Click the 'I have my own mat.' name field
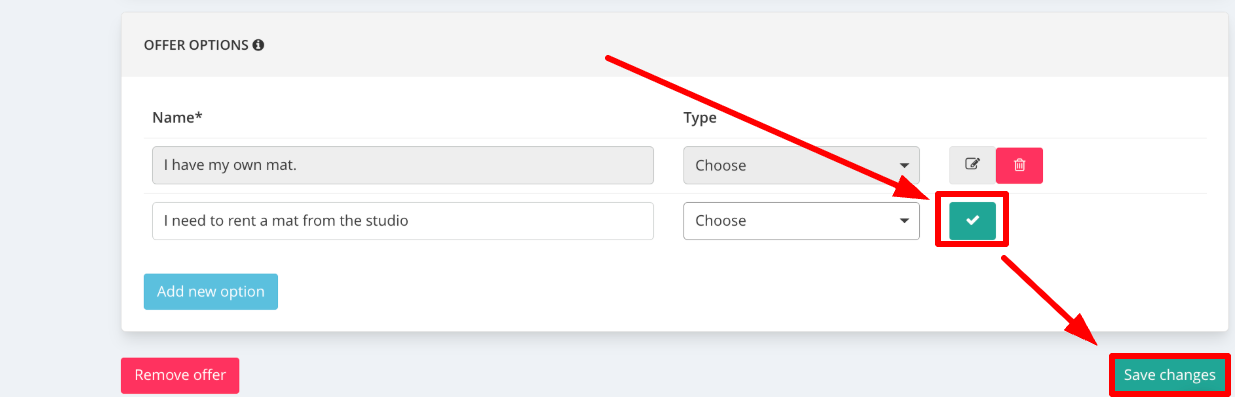The height and width of the screenshot is (402, 1236). click(x=403, y=165)
